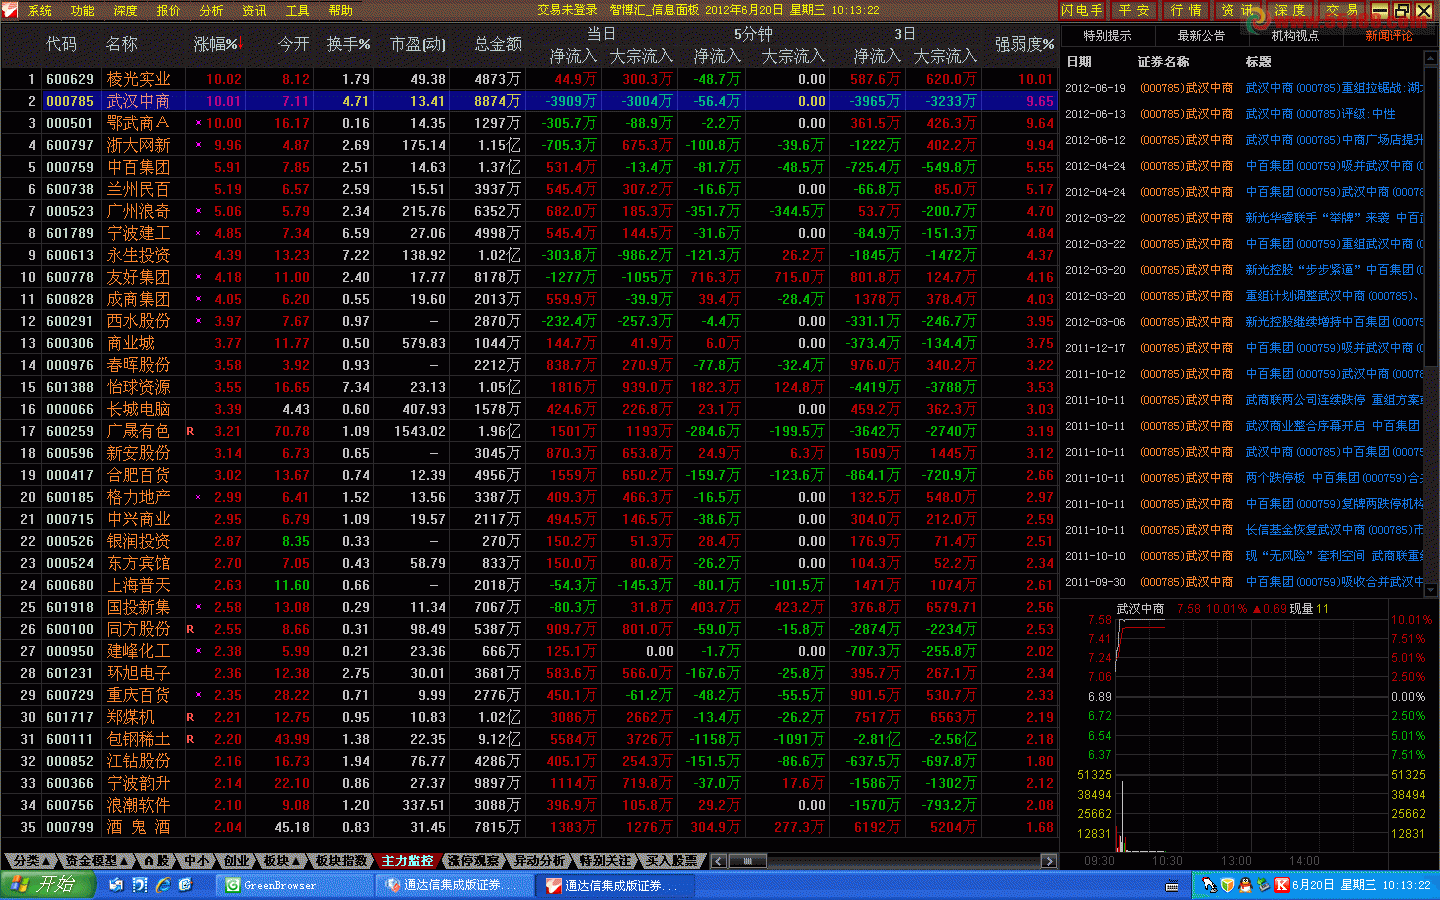The image size is (1440, 900).
Task: Sort by 换手% column header
Action: click(348, 44)
